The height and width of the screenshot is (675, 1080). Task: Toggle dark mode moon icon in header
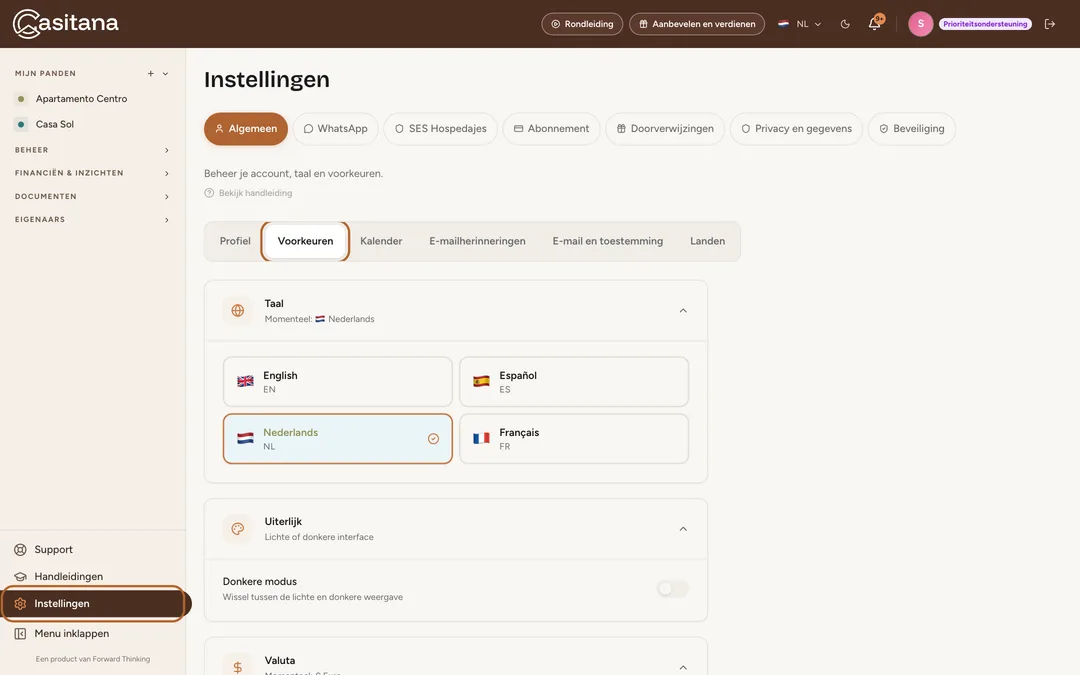coord(845,24)
